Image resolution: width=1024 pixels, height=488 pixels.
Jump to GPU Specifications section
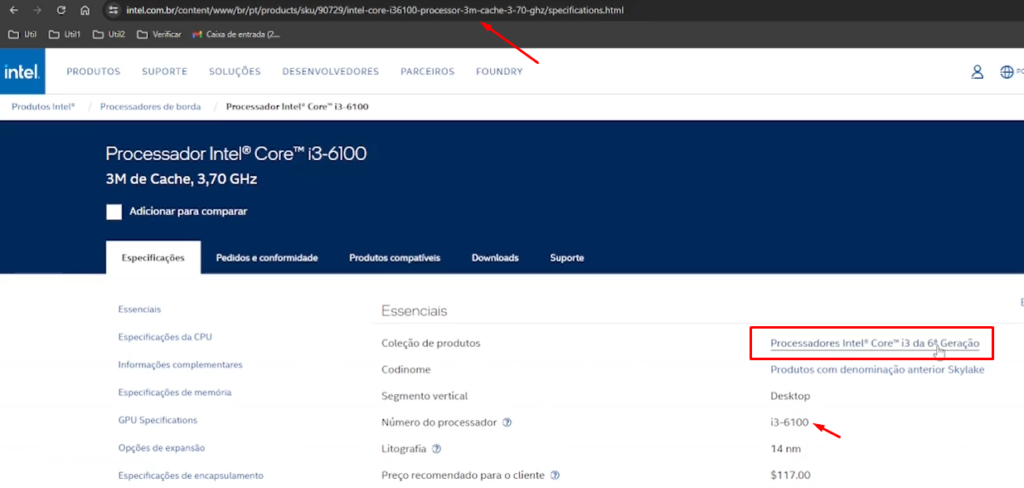point(157,420)
